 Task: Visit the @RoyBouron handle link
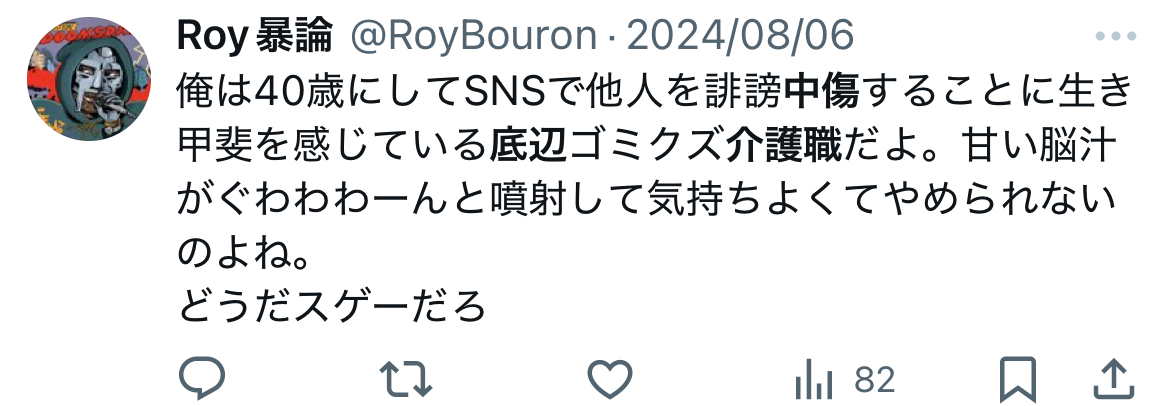[474, 36]
